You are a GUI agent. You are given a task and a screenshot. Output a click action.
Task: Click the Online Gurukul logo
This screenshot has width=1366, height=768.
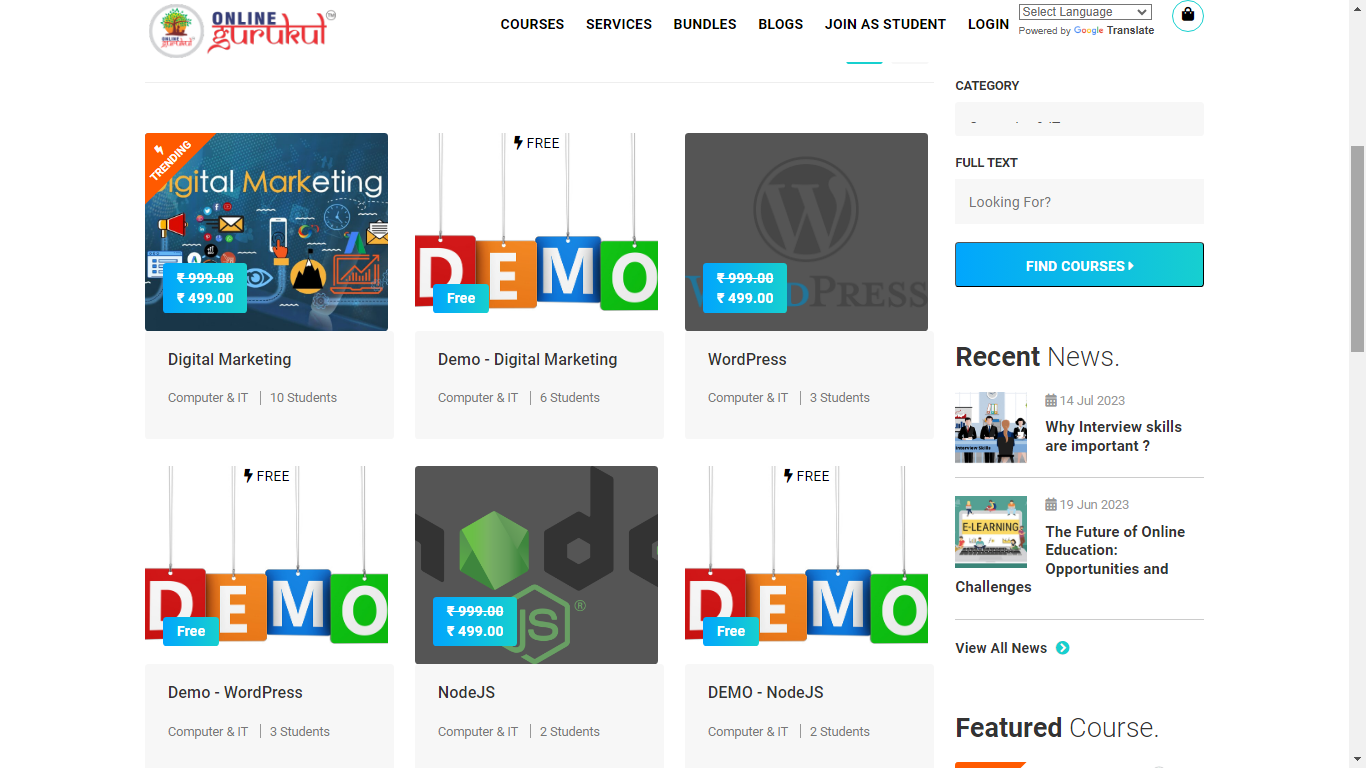(242, 29)
